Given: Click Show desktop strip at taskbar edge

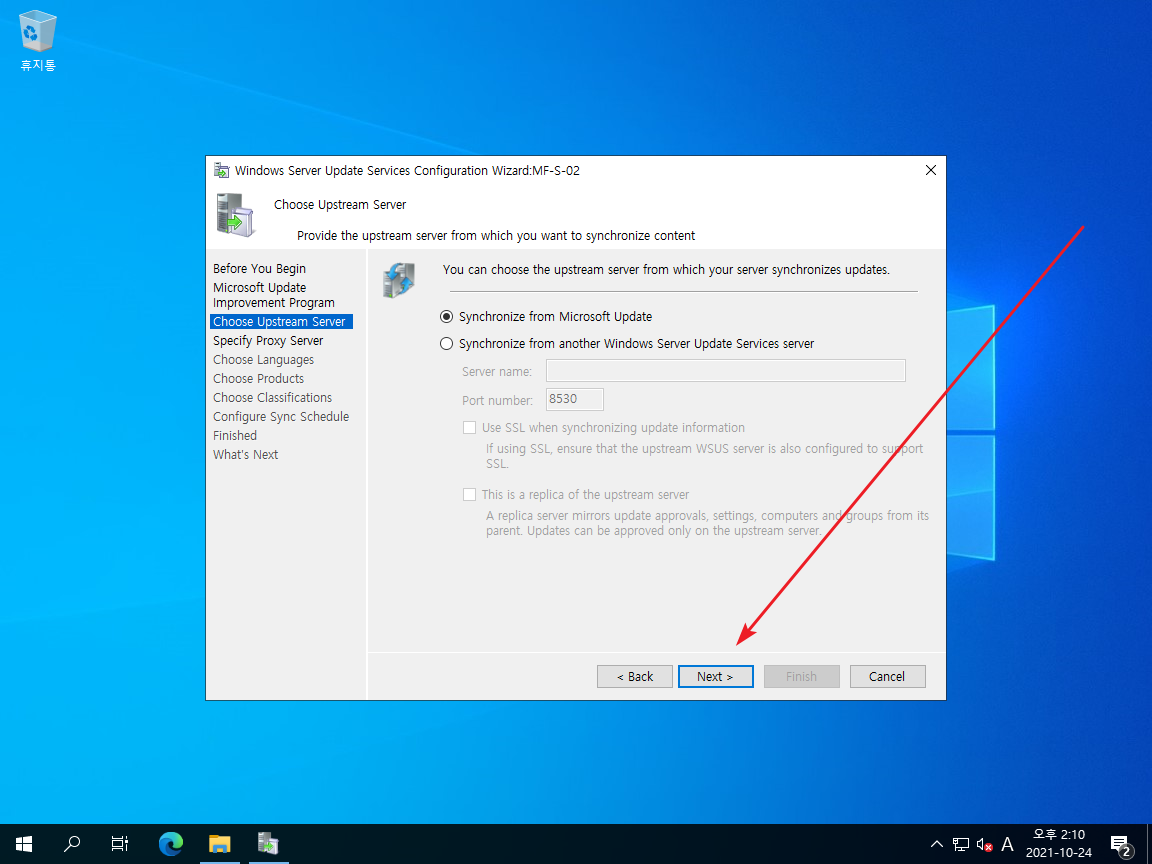Looking at the screenshot, I should coord(1148,843).
